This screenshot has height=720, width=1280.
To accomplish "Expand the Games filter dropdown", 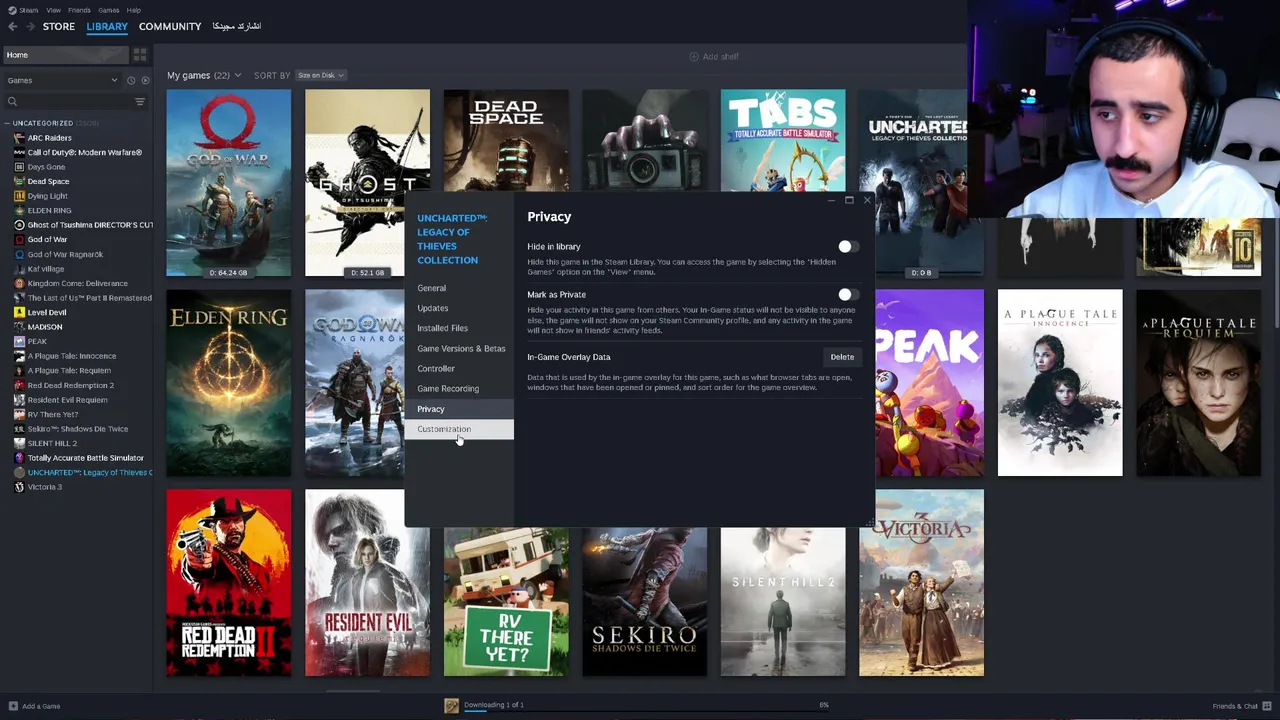I will (62, 80).
